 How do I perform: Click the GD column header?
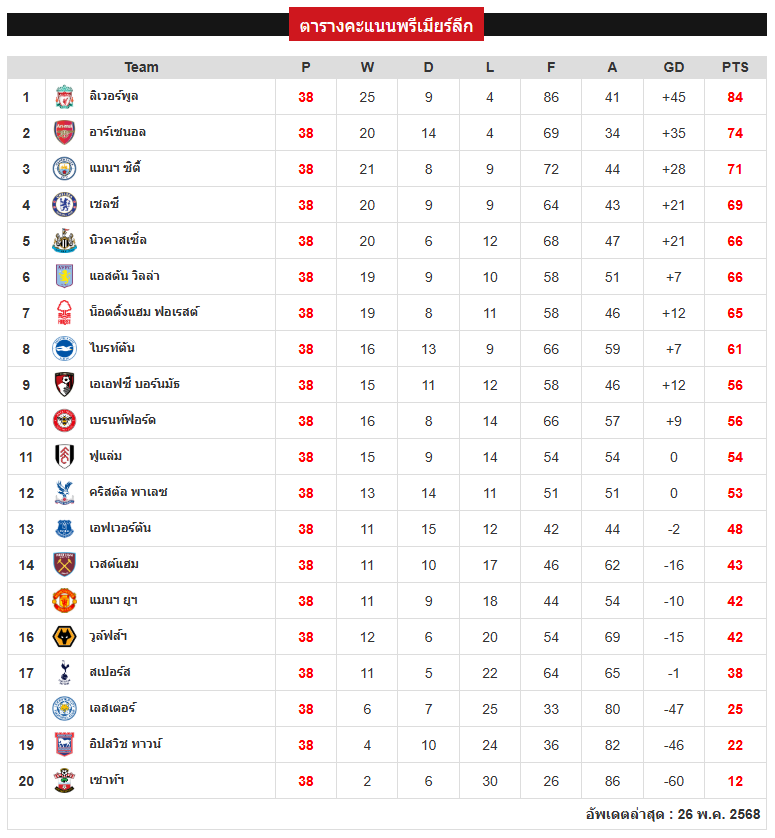click(x=673, y=67)
